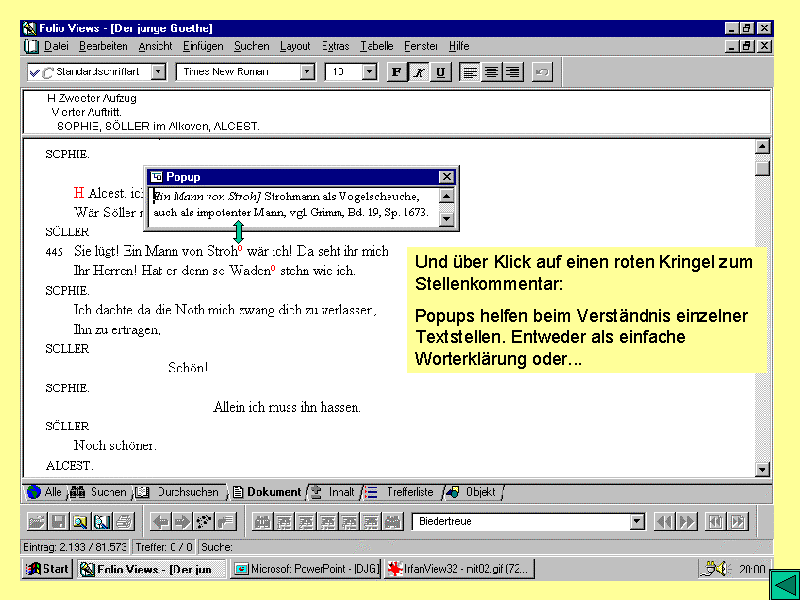This screenshot has width=800, height=600.
Task: Open the font size dropdown
Action: (369, 72)
